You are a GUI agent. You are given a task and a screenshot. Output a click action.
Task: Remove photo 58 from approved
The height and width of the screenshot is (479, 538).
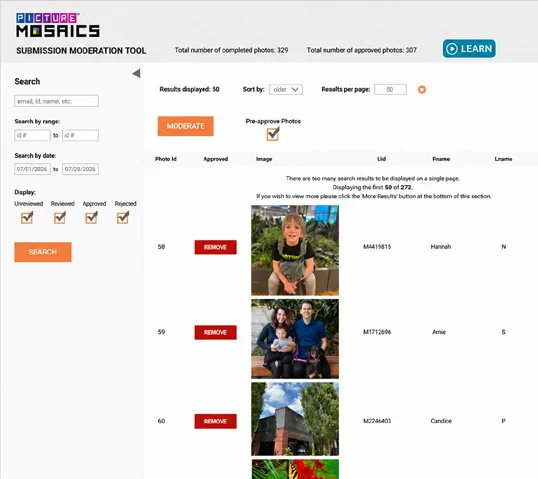pos(215,247)
